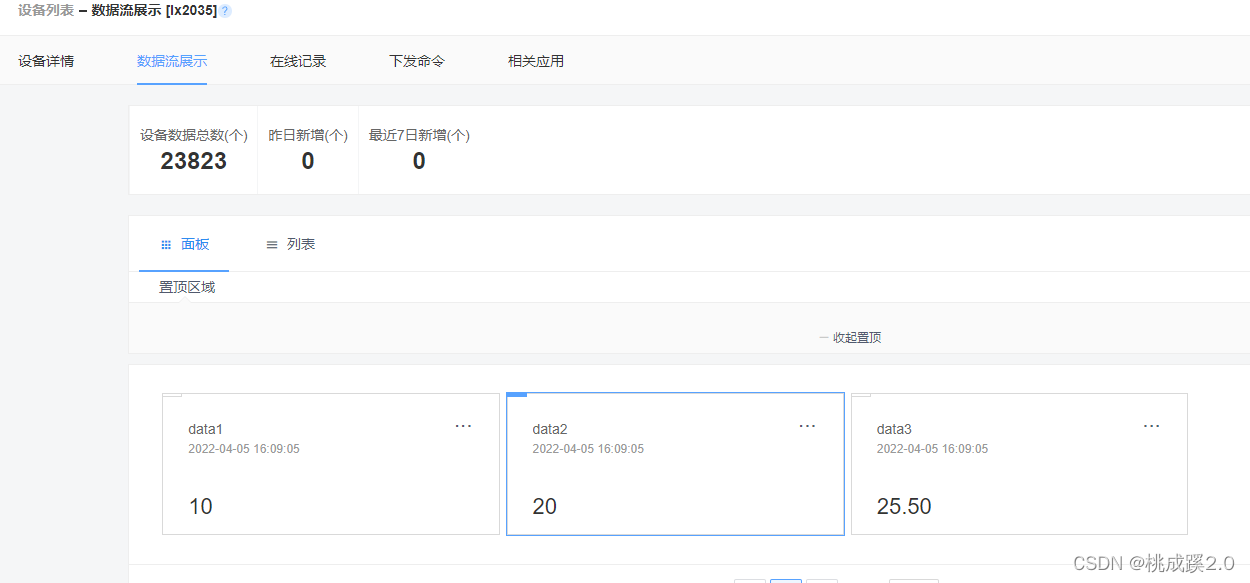Click the question mark help icon after [lx2035]
The image size is (1250, 583).
click(x=225, y=12)
